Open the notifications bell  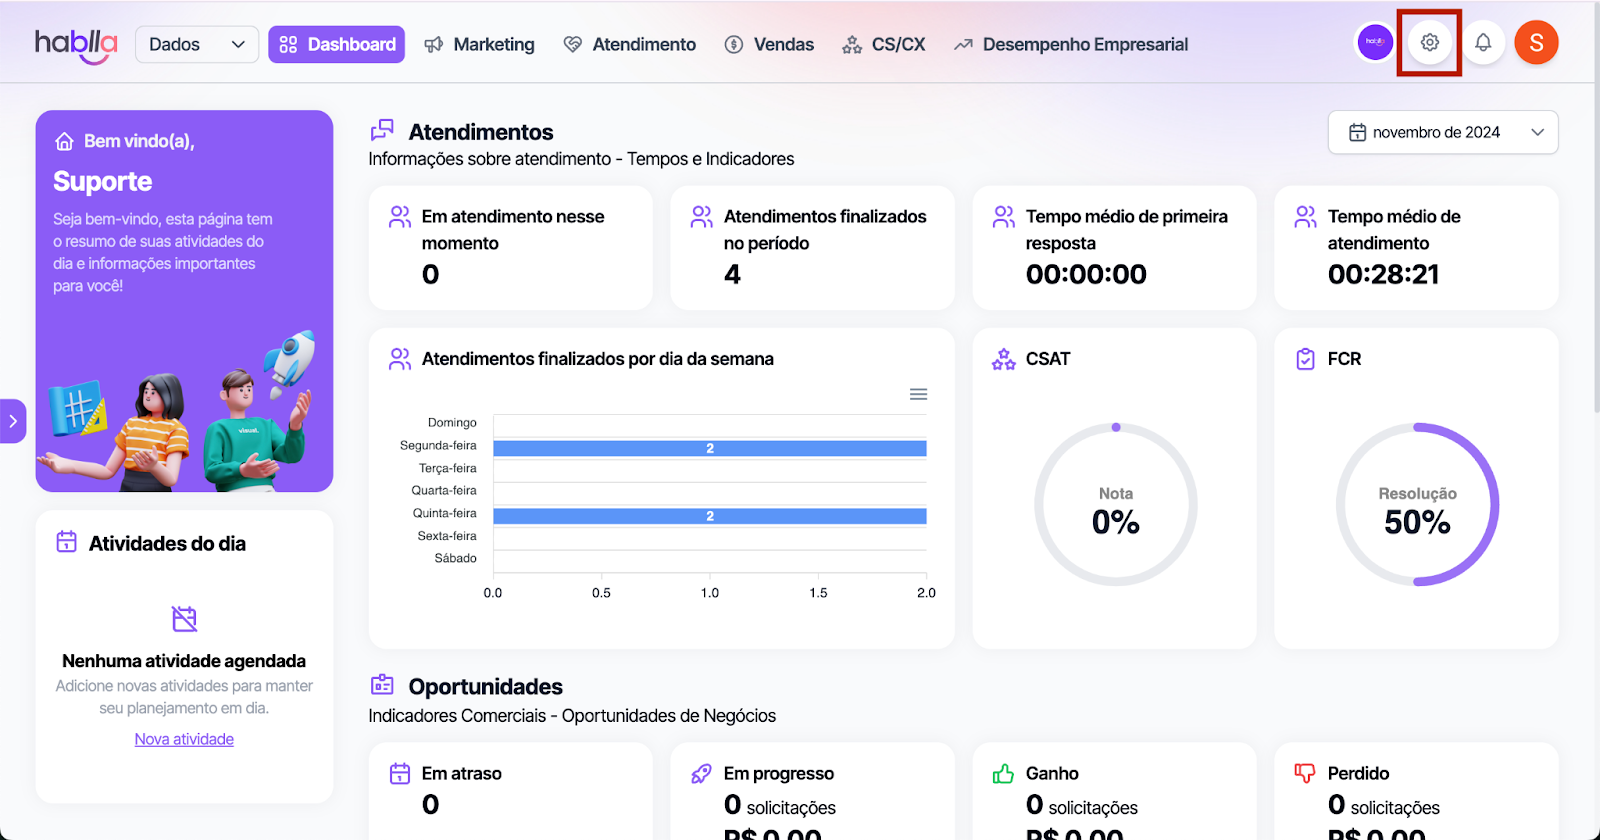click(x=1483, y=43)
